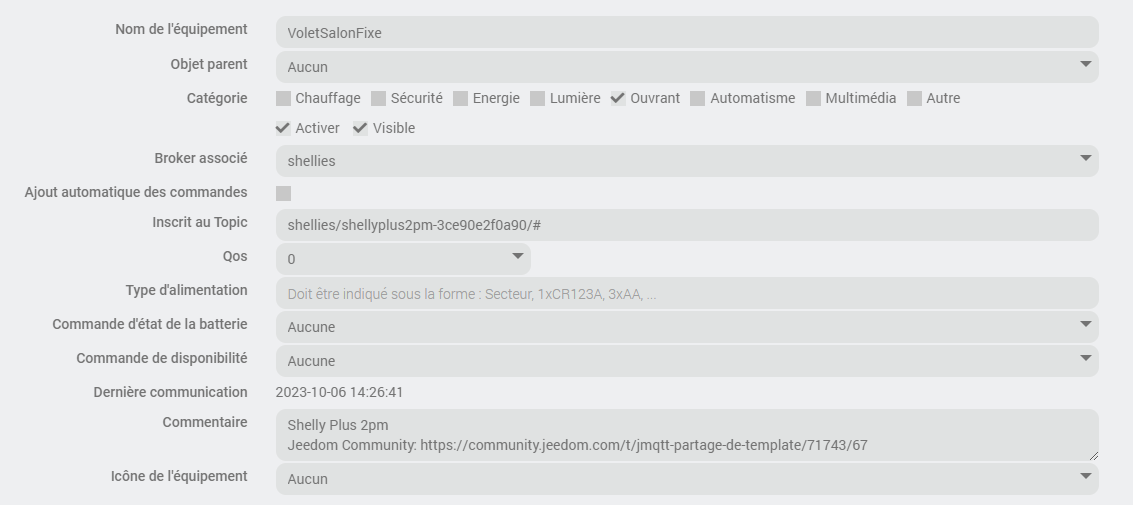This screenshot has width=1133, height=505.
Task: Open the Icône de l'équipement dropdown
Action: coord(686,479)
